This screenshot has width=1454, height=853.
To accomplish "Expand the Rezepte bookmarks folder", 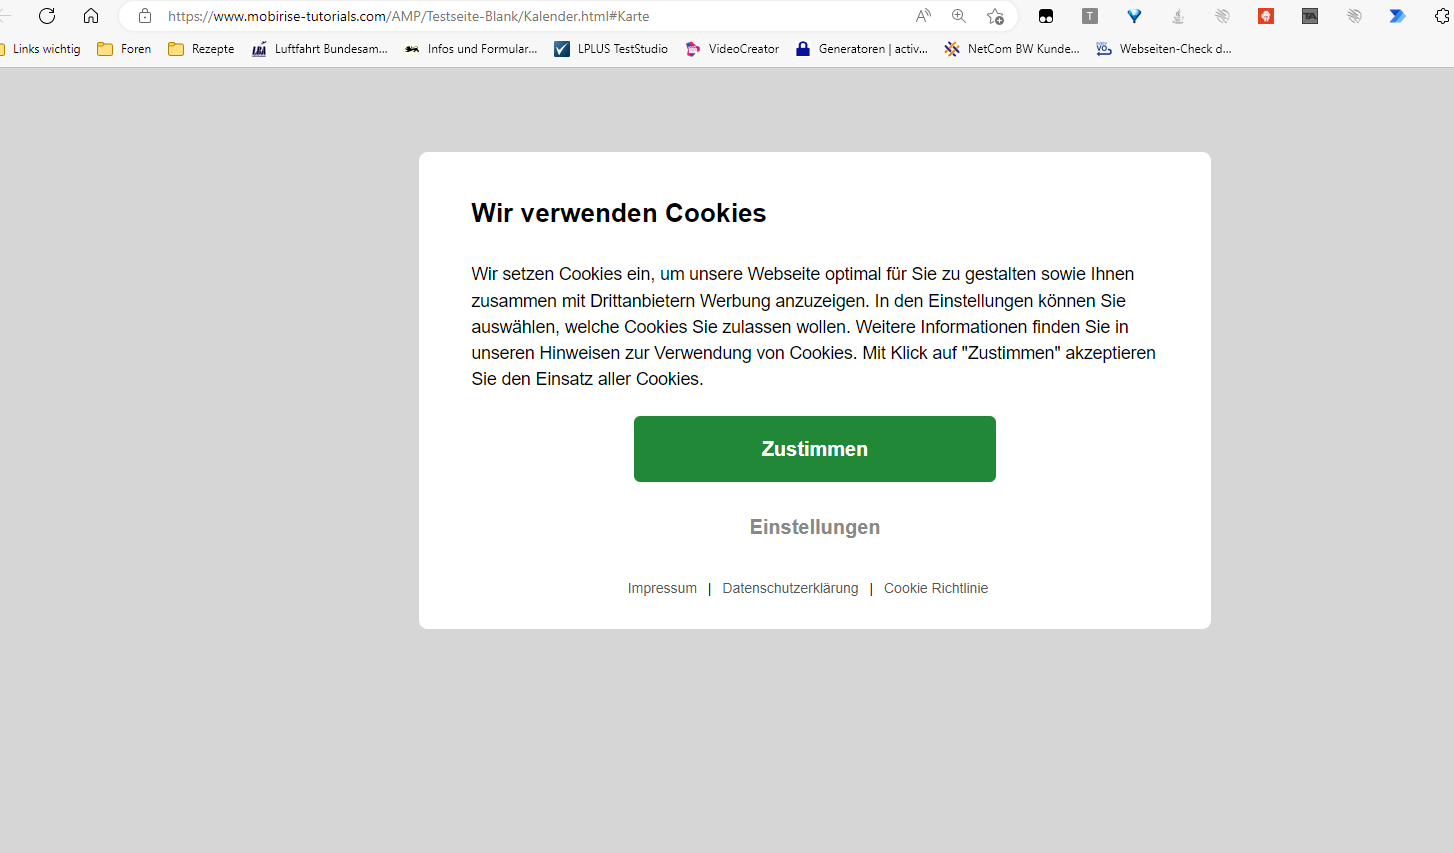I will (201, 49).
